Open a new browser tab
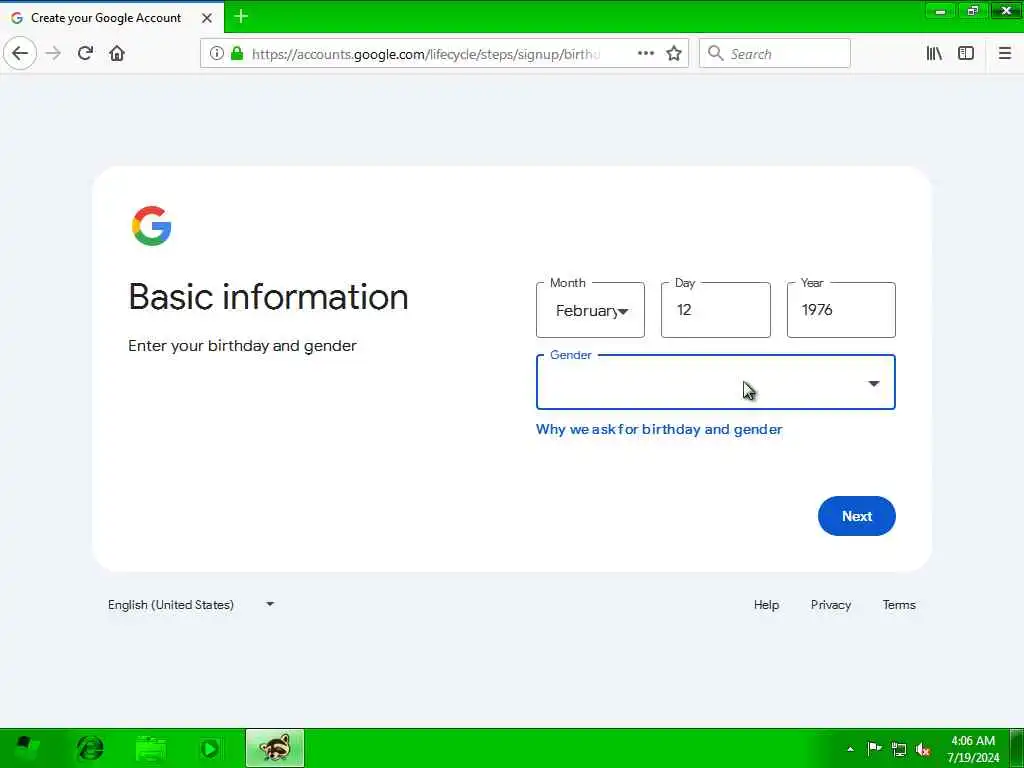The width and height of the screenshot is (1024, 768). 241,16
